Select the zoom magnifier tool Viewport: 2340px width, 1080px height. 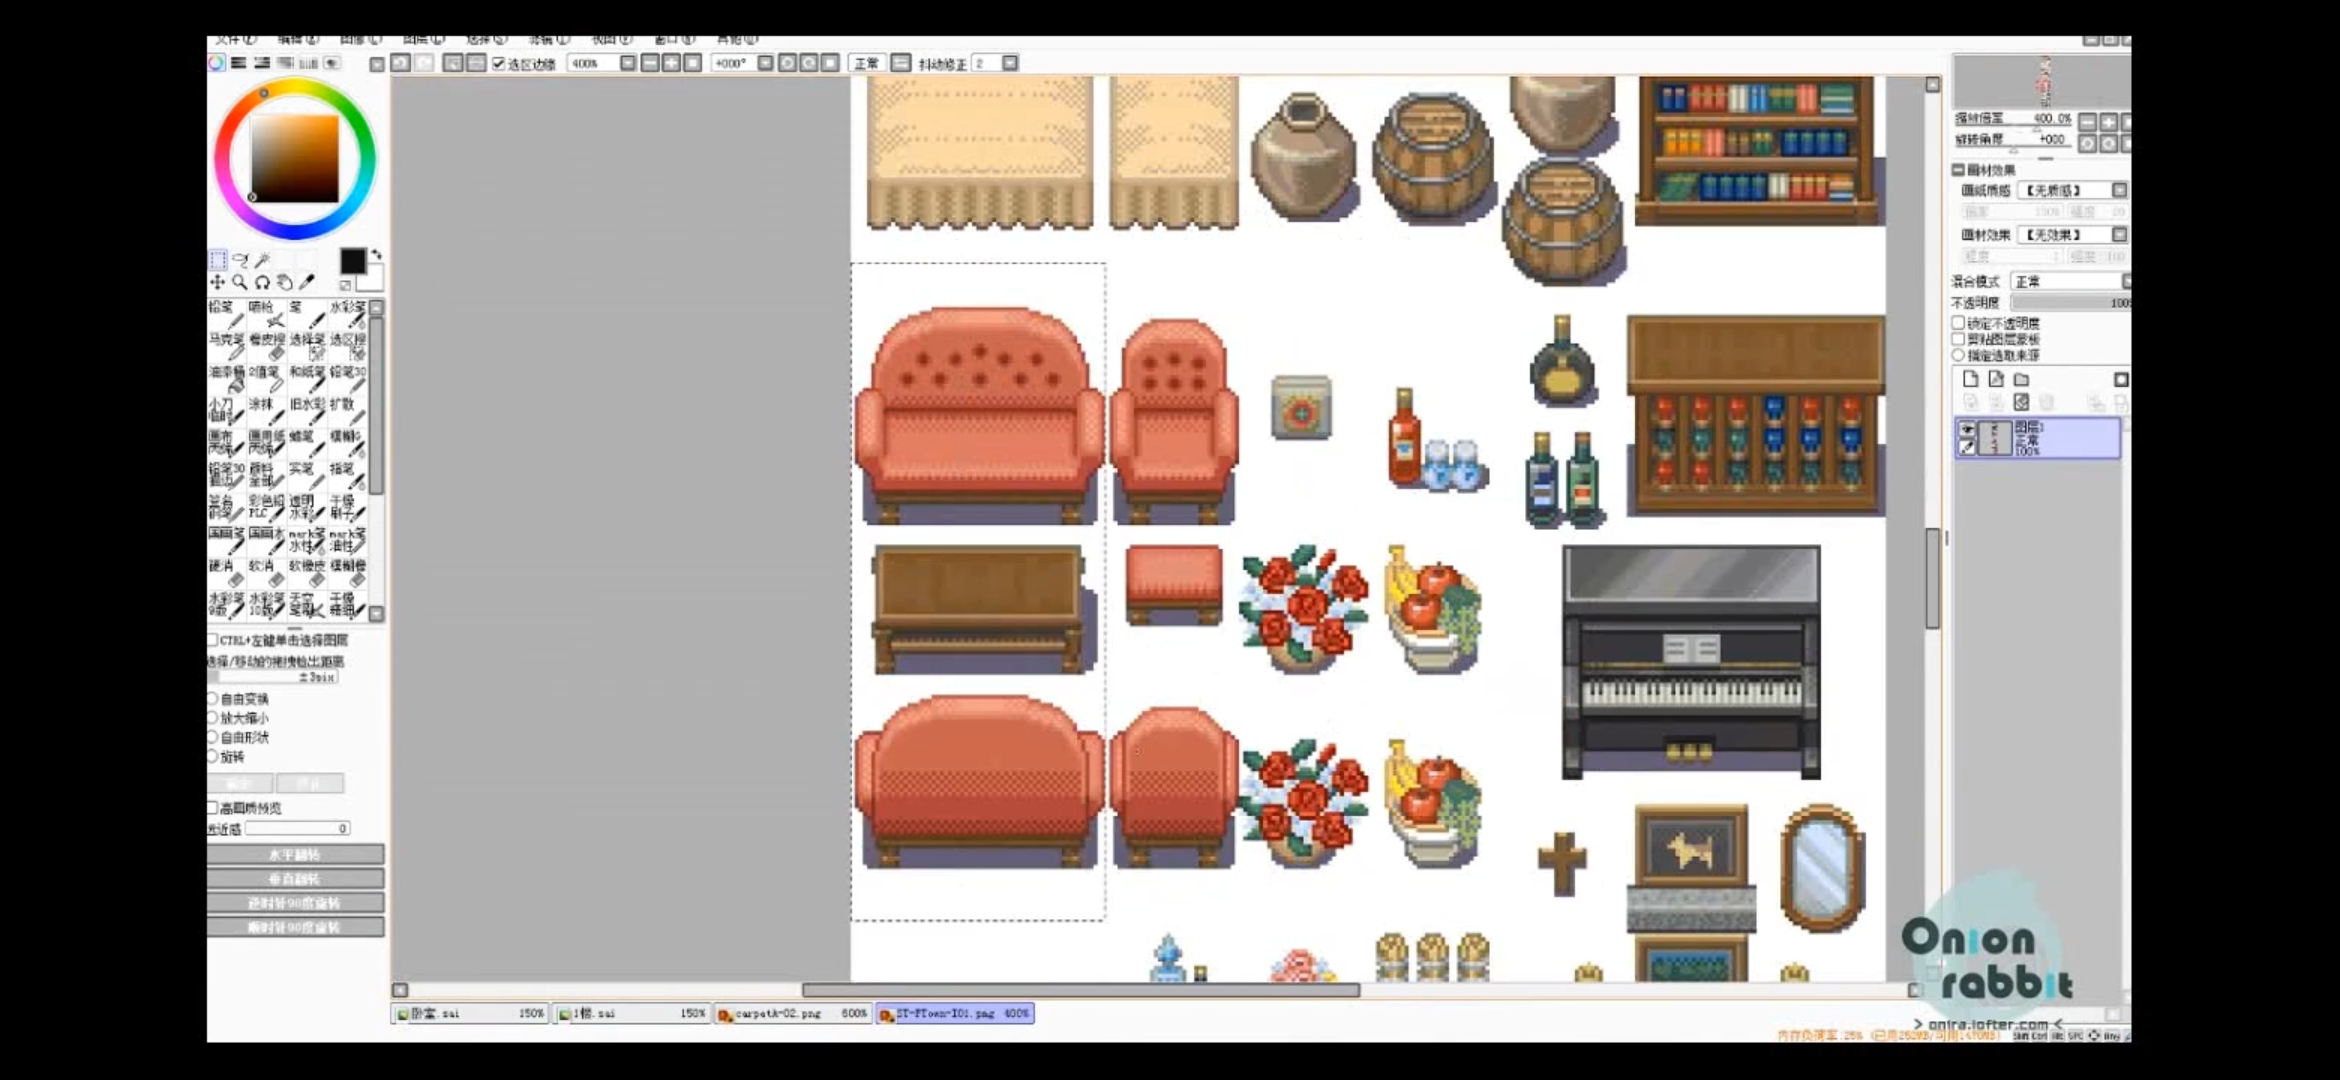[240, 283]
